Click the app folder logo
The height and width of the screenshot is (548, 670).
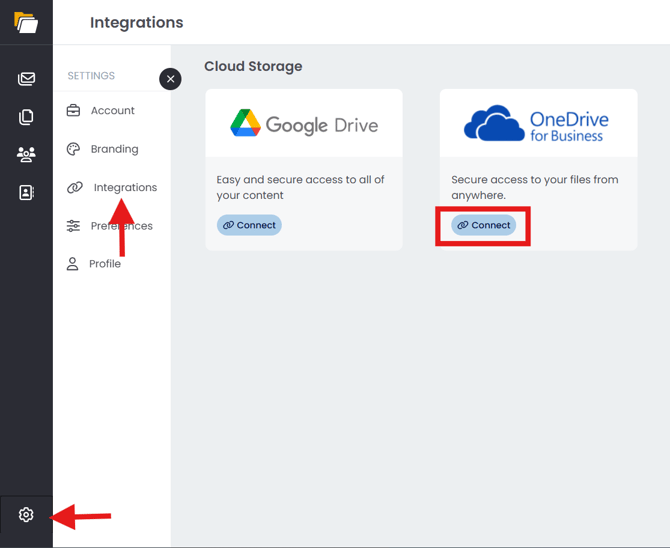26,22
